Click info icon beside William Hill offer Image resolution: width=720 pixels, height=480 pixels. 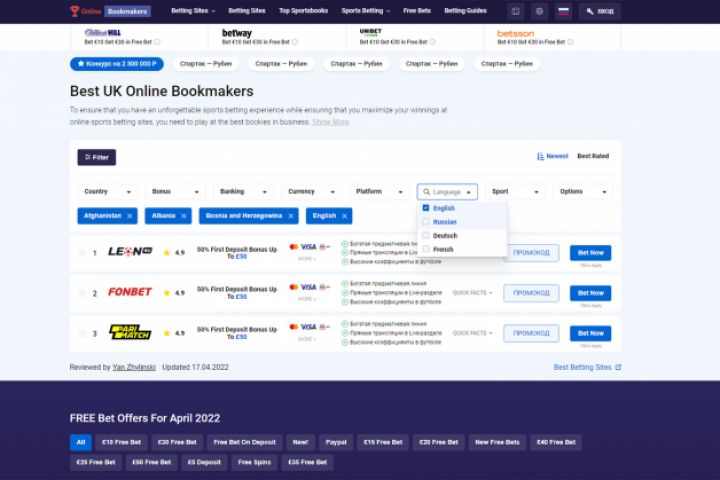157,42
